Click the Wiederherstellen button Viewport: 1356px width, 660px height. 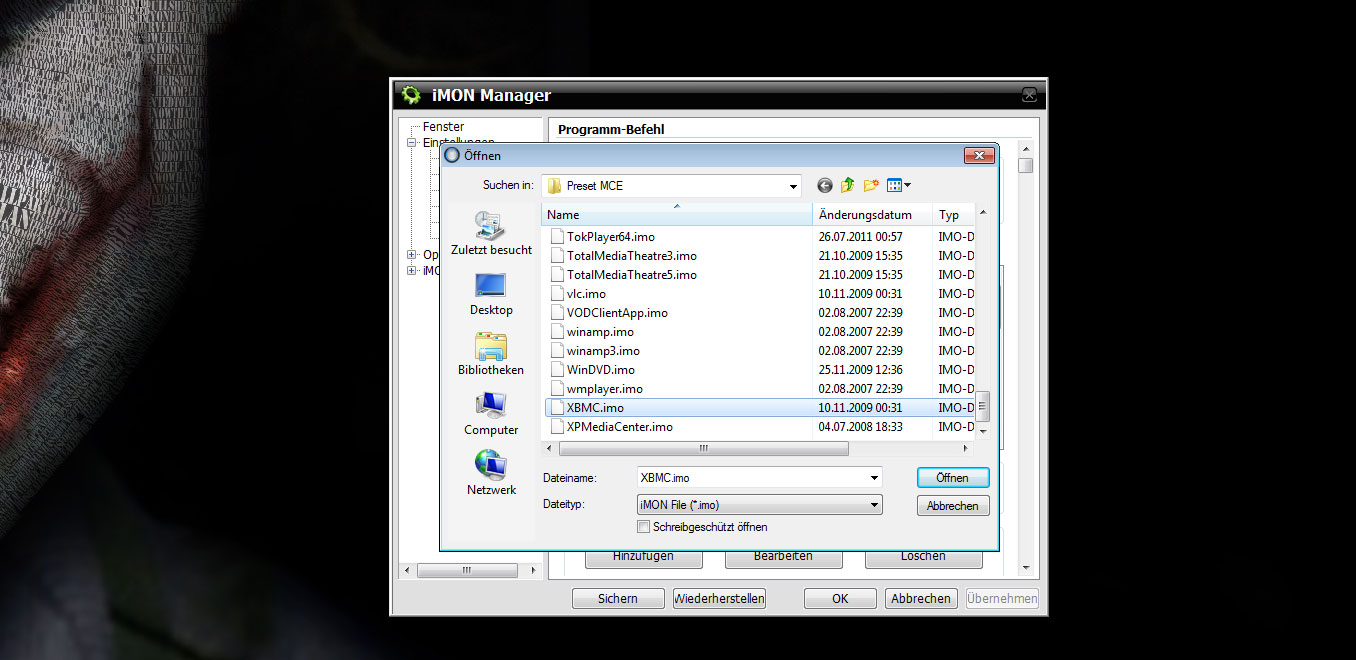pyautogui.click(x=719, y=598)
